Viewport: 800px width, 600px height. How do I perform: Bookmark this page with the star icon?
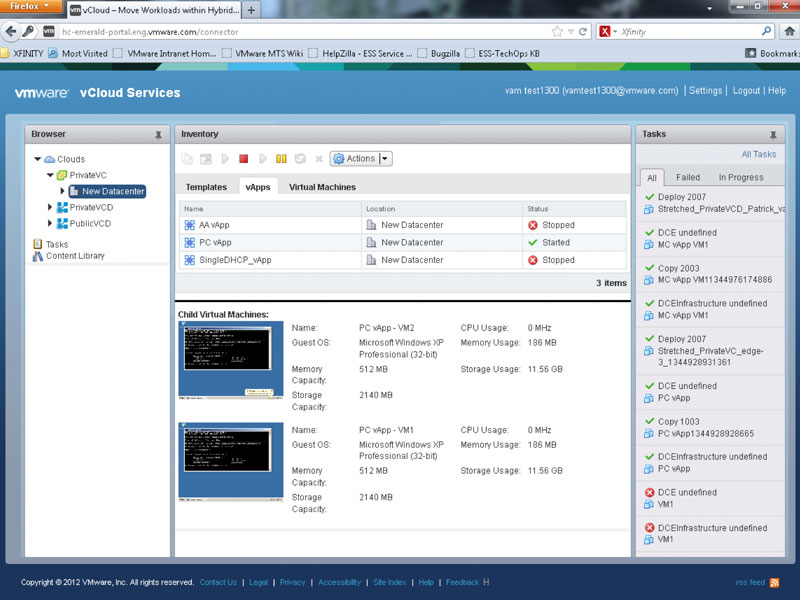[x=557, y=32]
